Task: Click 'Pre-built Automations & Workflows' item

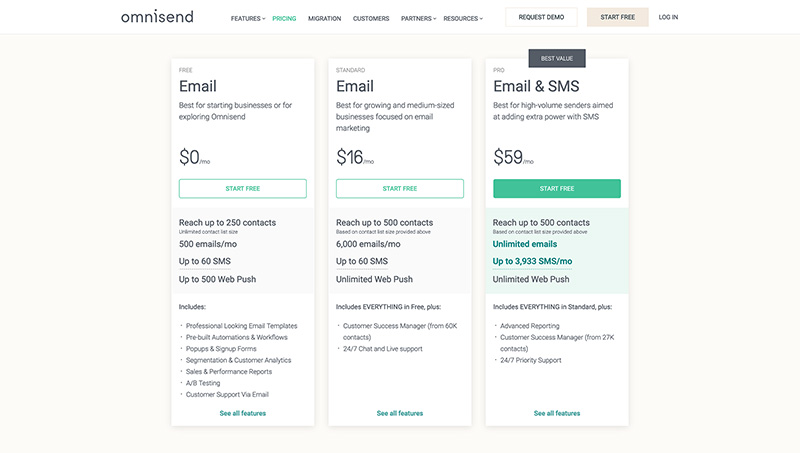Action: point(237,337)
